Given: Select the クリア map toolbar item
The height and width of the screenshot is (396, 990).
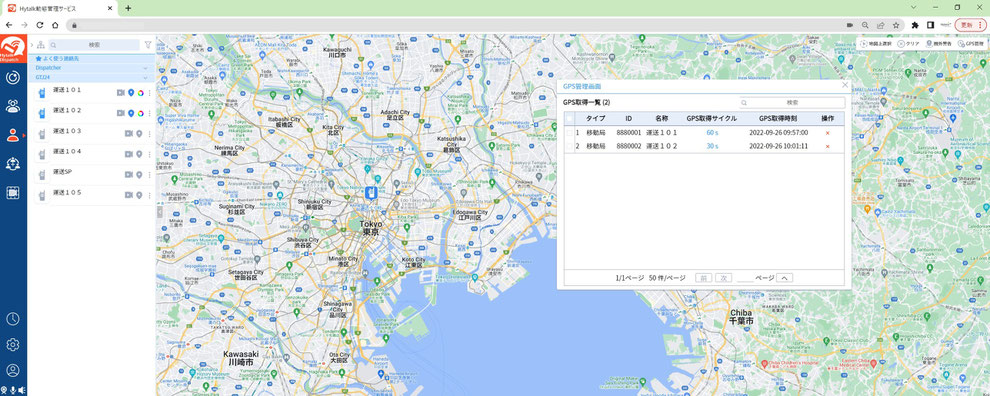Looking at the screenshot, I should coord(909,44).
